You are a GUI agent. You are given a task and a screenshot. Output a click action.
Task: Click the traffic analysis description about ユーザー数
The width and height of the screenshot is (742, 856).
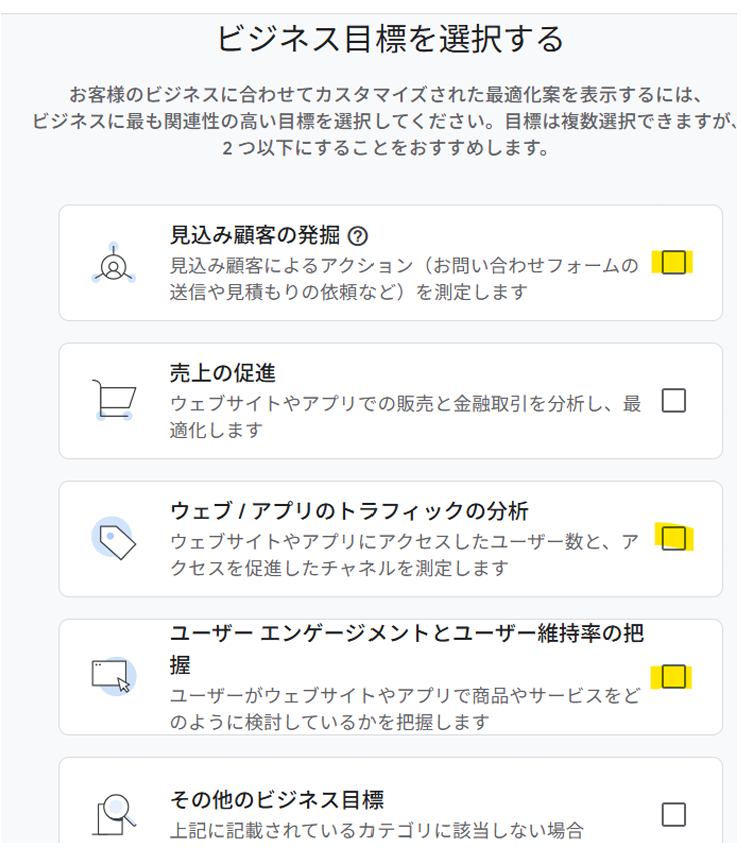pyautogui.click(x=404, y=555)
